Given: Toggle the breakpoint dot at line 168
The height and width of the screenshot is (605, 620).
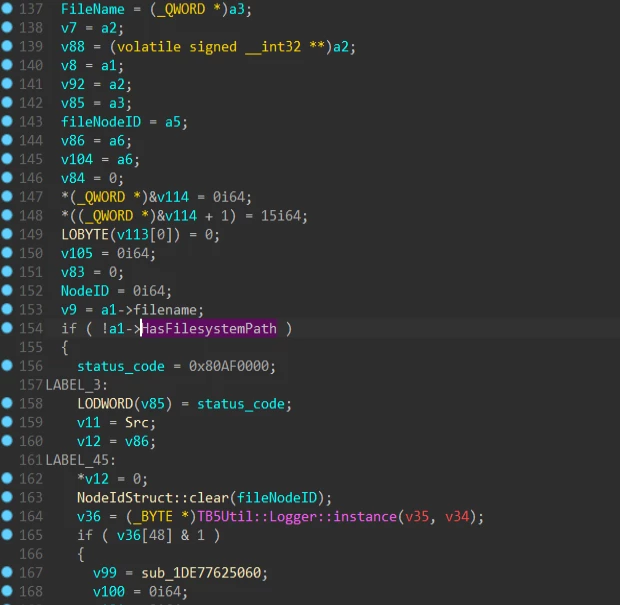Looking at the screenshot, I should (8, 592).
